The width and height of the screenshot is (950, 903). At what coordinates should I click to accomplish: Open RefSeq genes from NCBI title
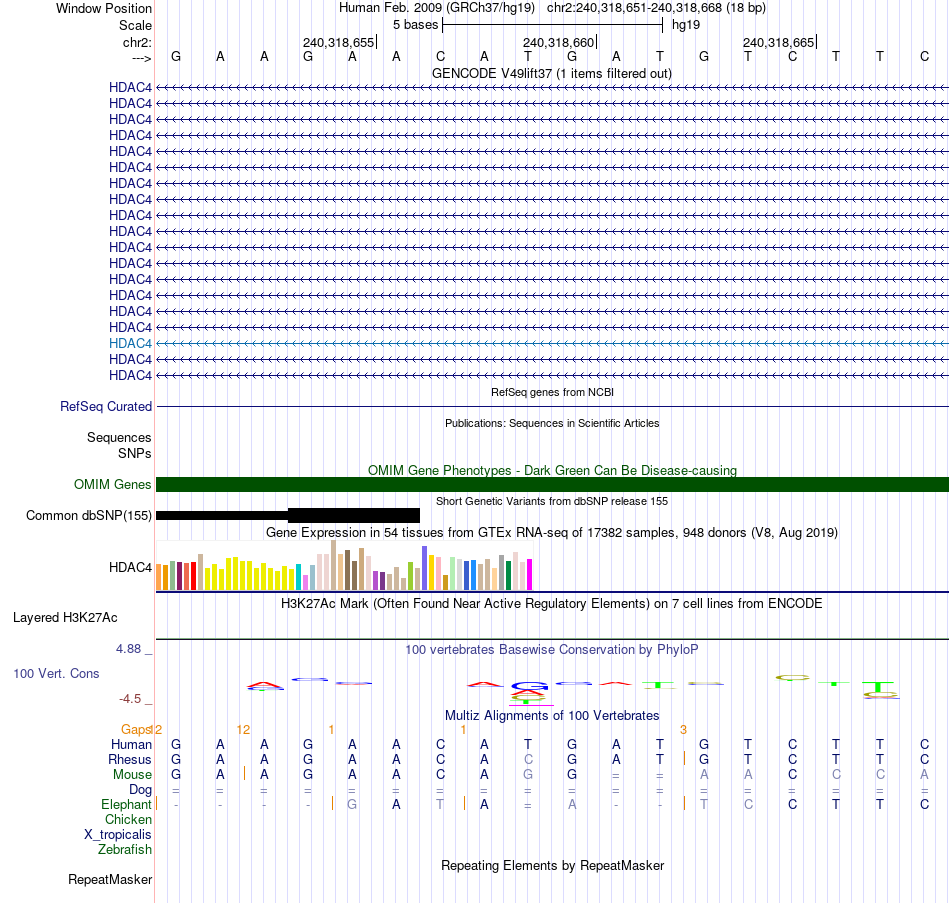click(552, 392)
